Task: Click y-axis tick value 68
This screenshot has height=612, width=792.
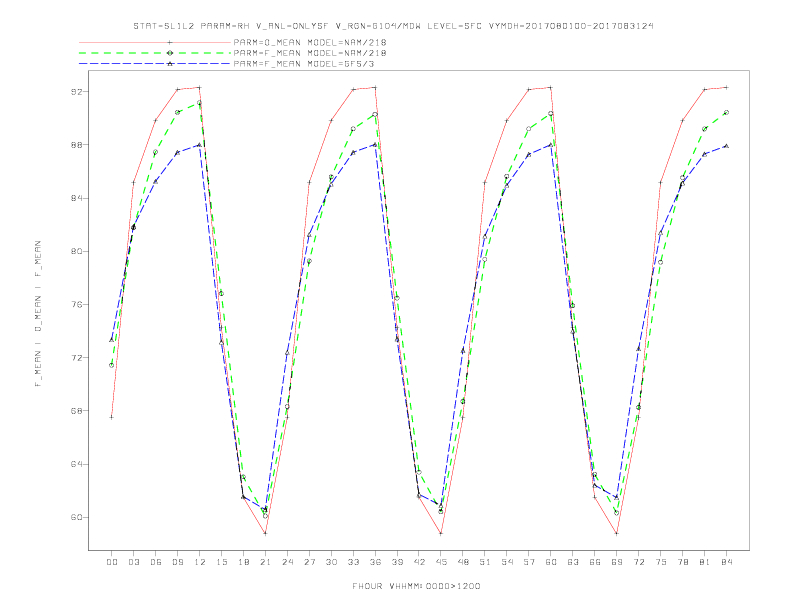Action: [76, 411]
